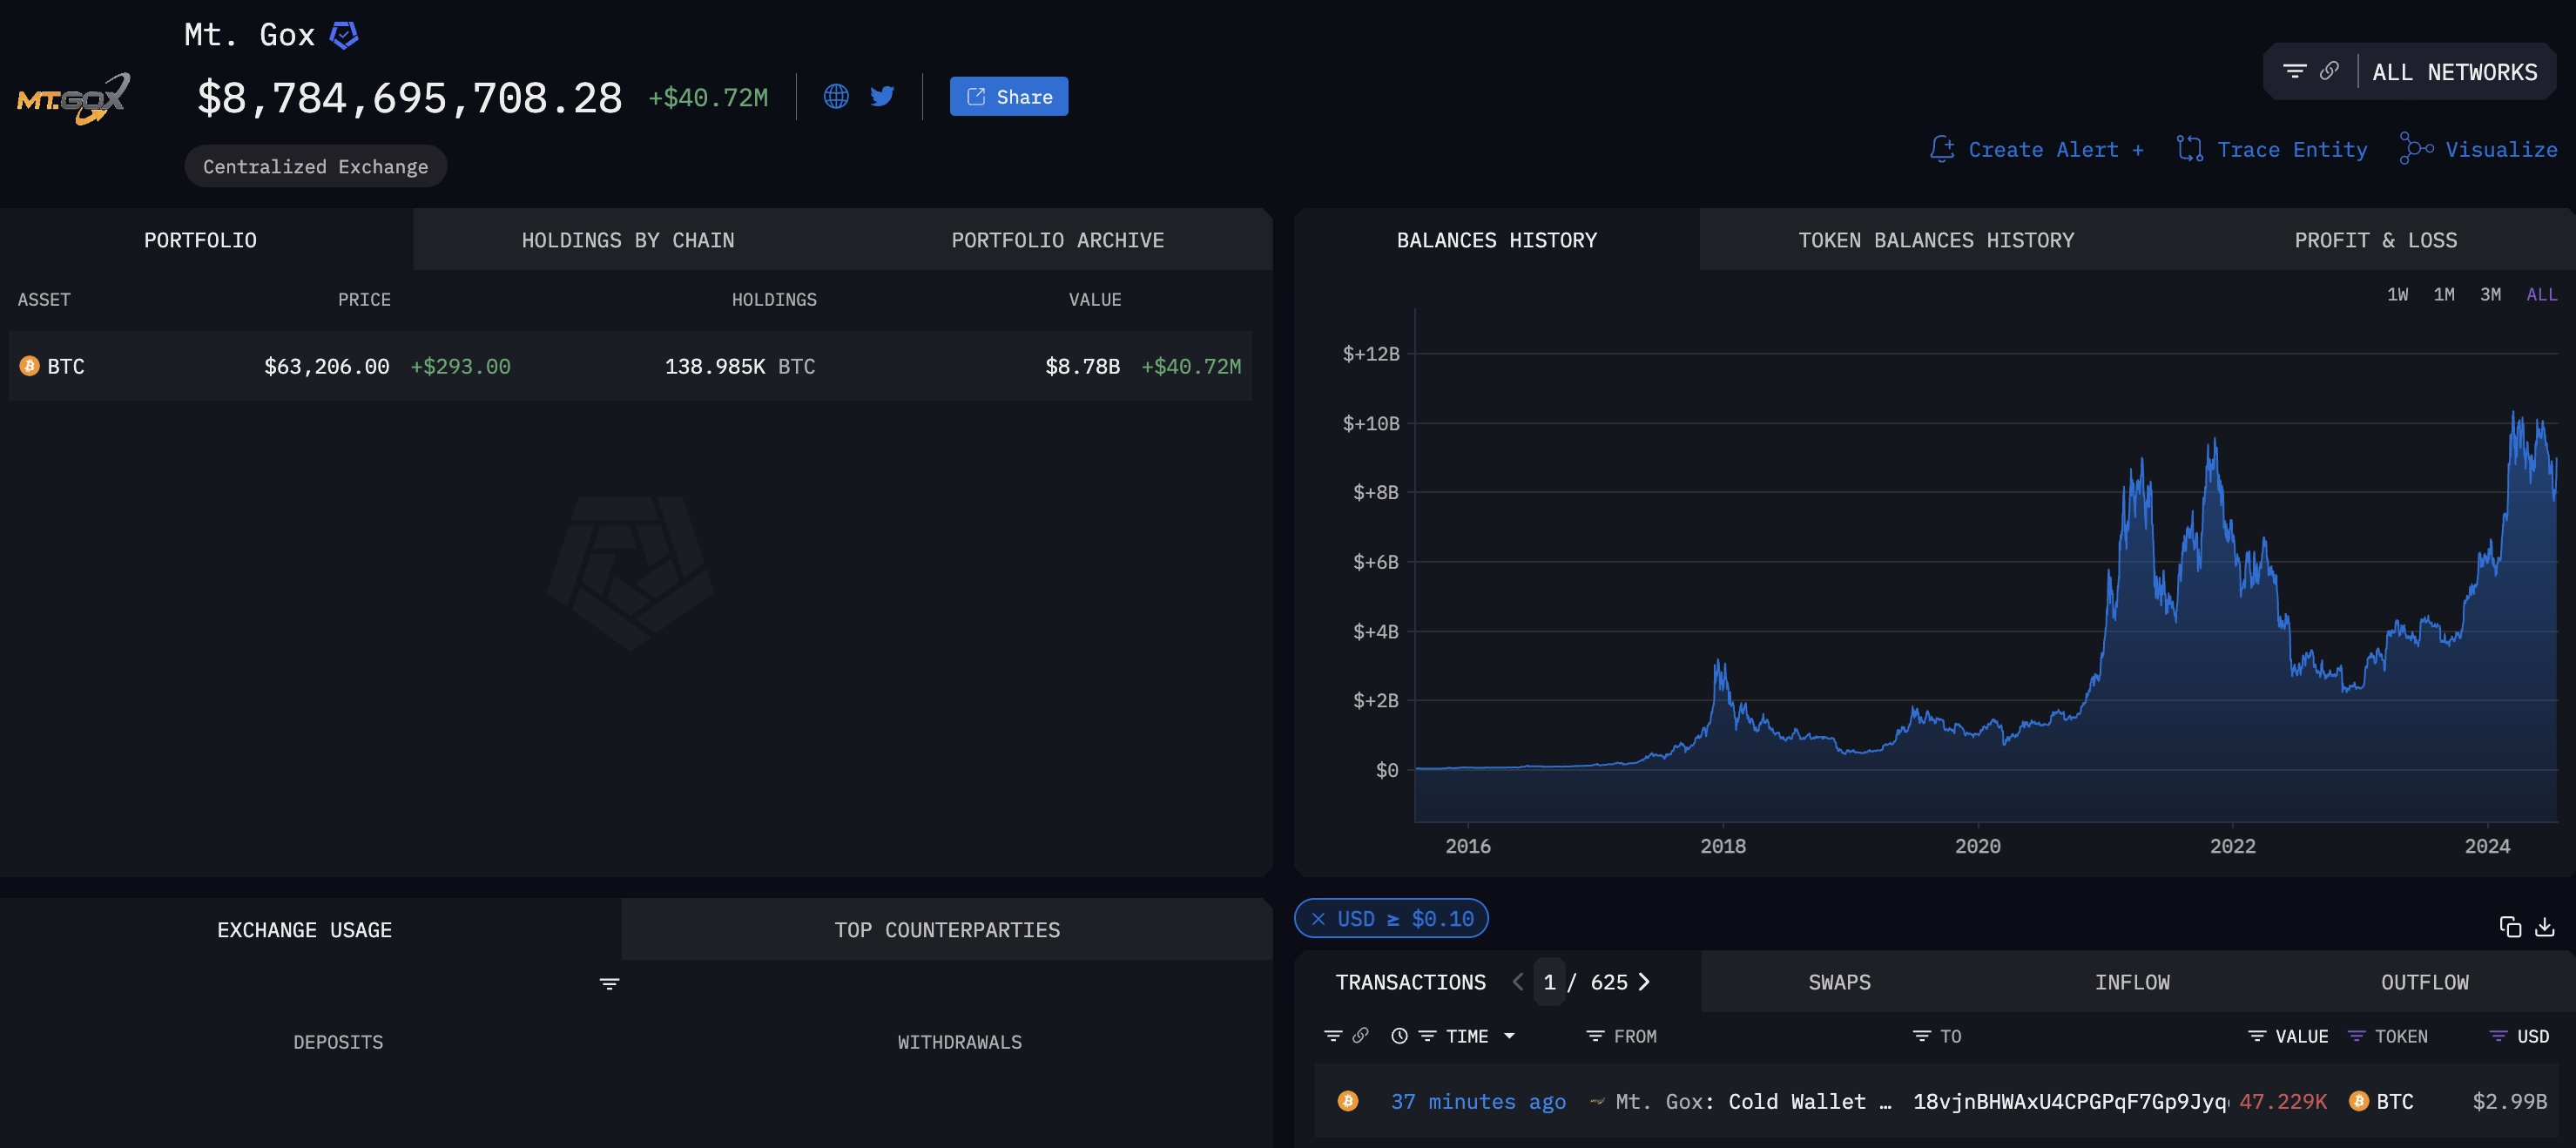Open the Visualize link
Viewport: 2576px width, 1148px height.
(x=2478, y=149)
